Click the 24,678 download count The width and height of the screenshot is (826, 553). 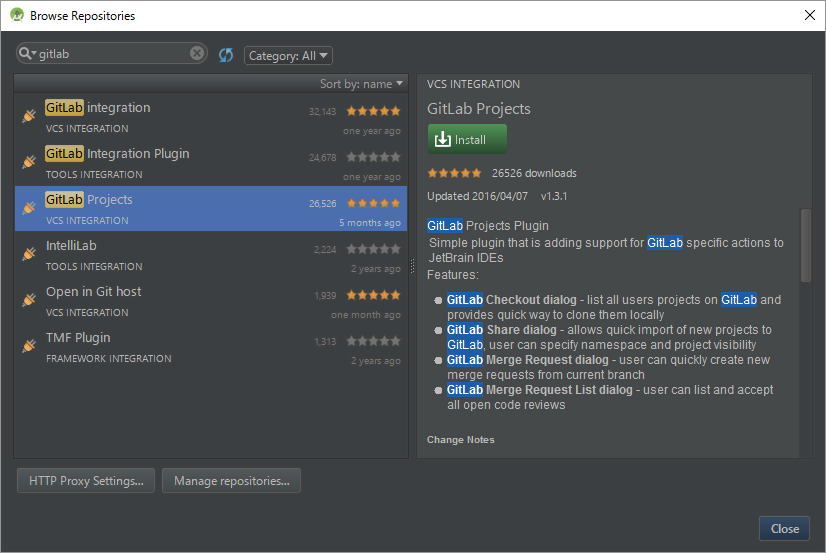click(x=322, y=157)
